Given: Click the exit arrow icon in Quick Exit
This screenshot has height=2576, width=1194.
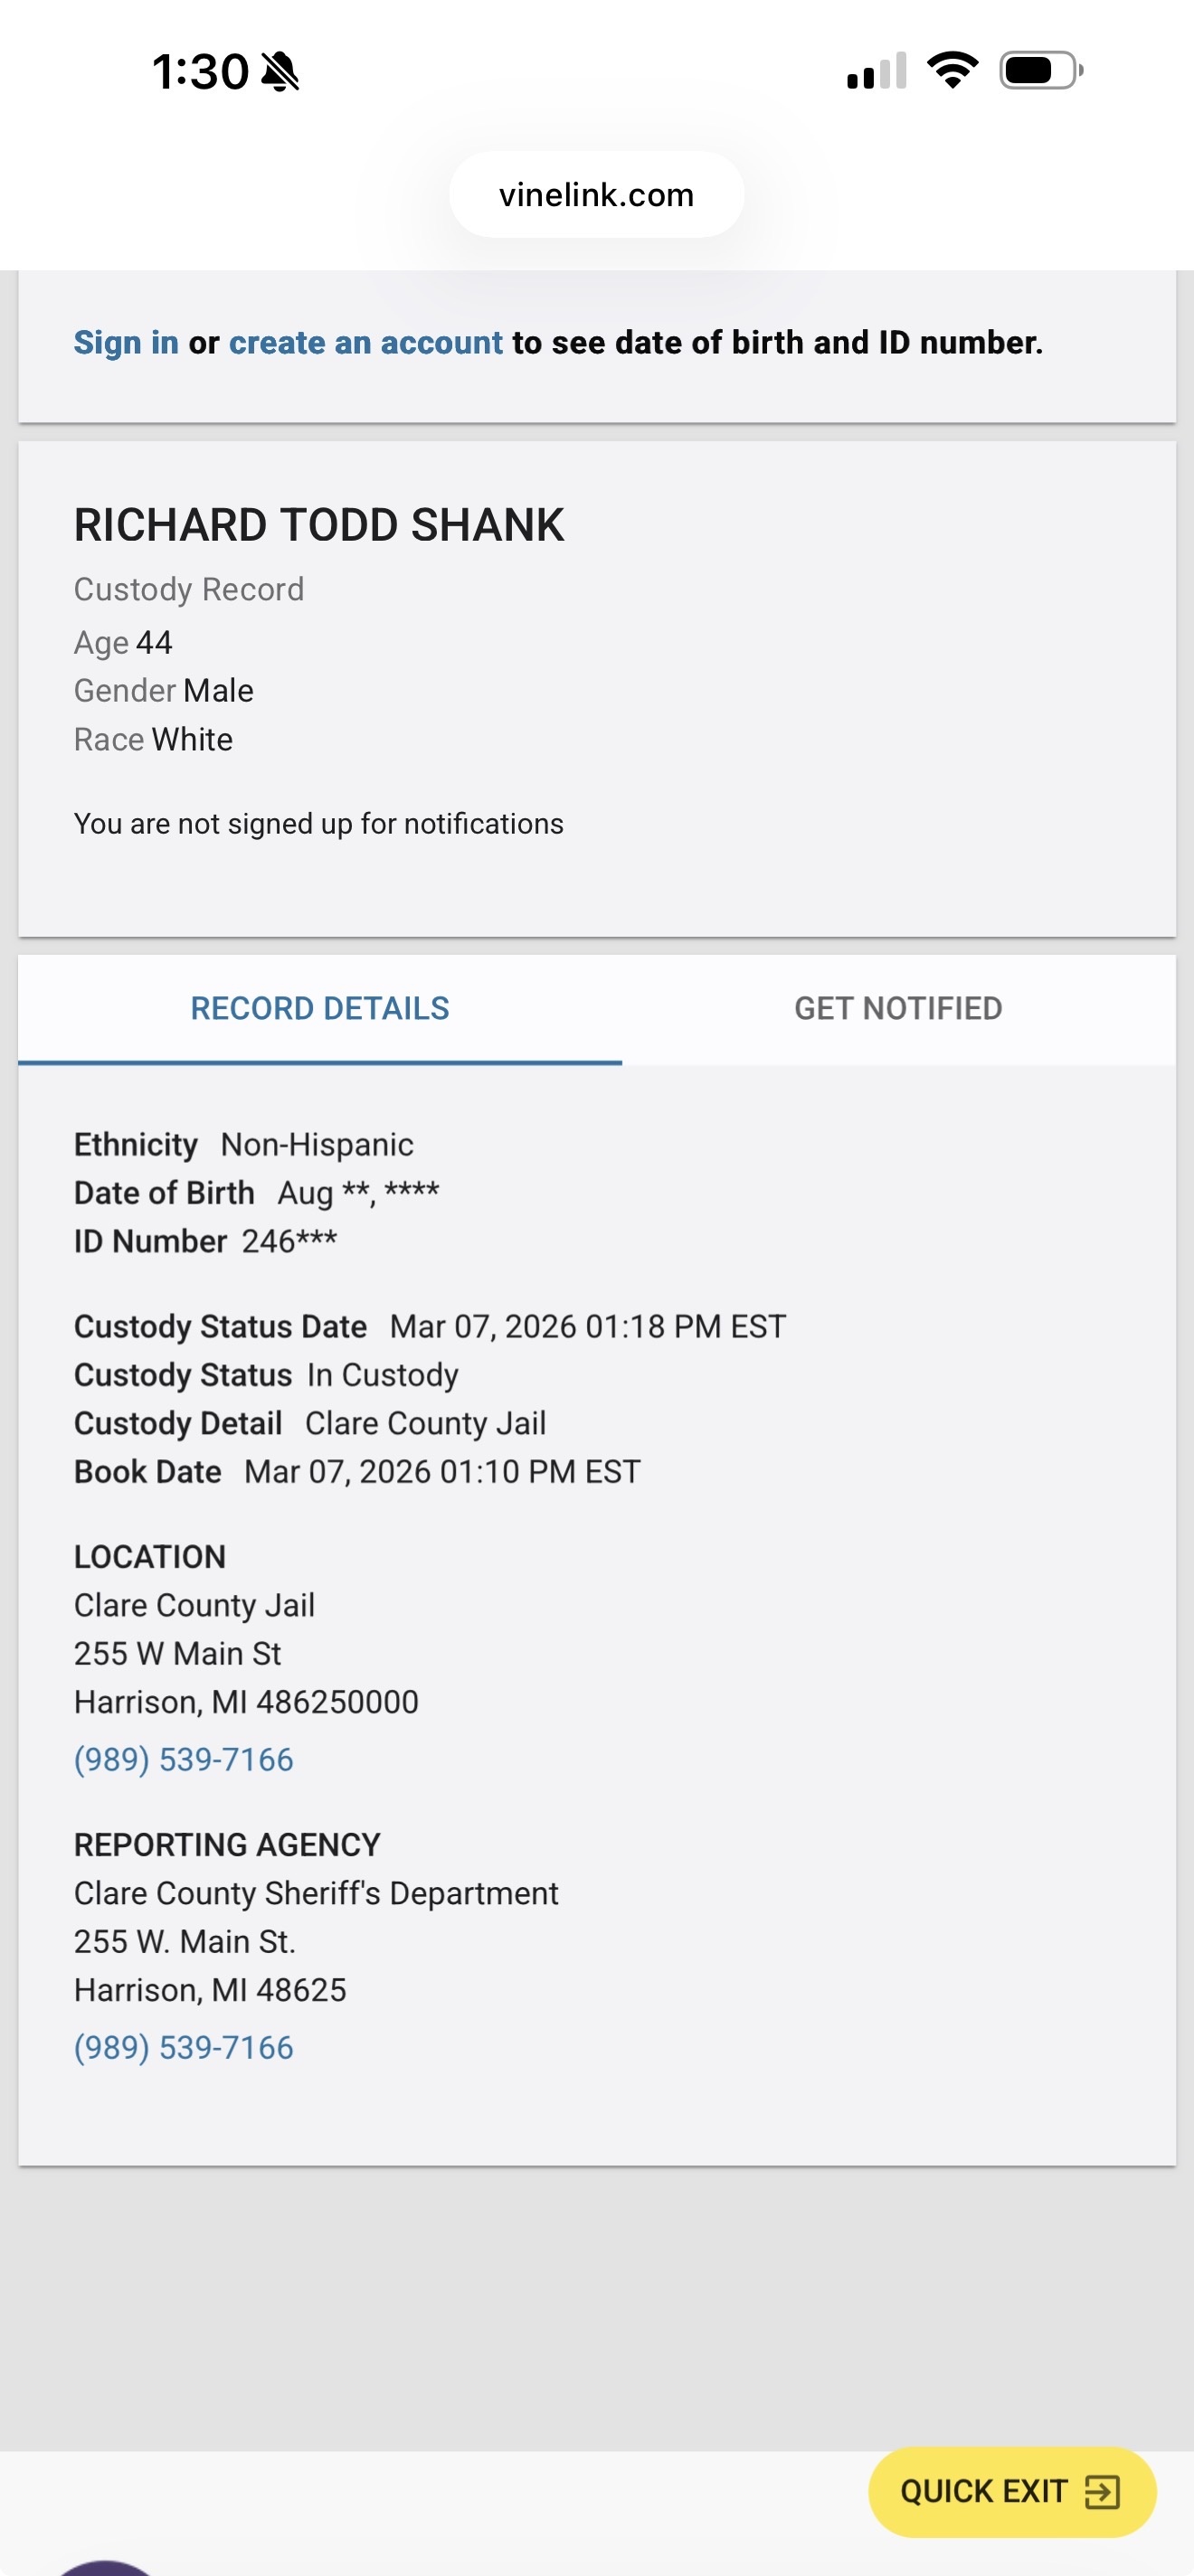Looking at the screenshot, I should 1102,2491.
